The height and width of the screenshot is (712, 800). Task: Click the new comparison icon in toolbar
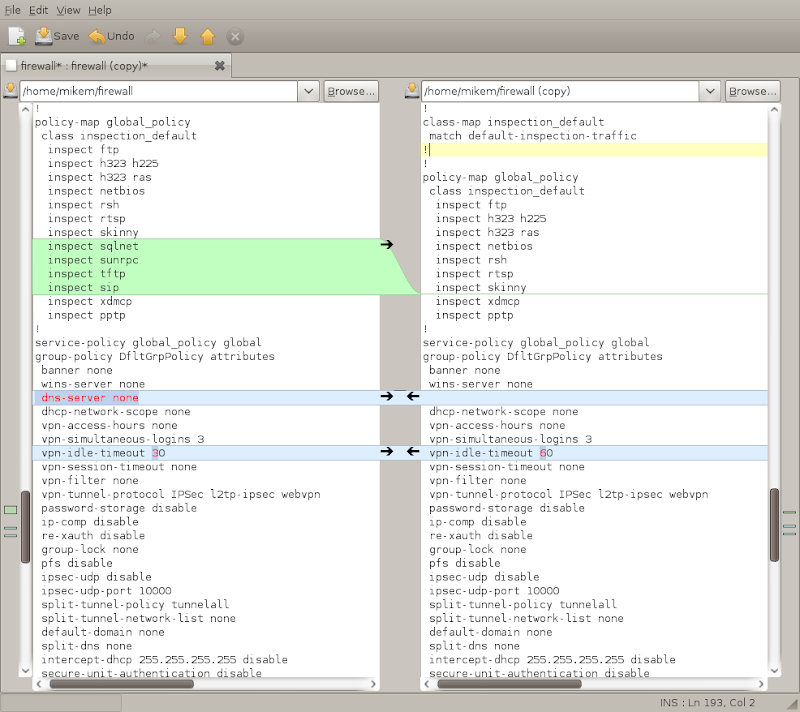tap(17, 36)
